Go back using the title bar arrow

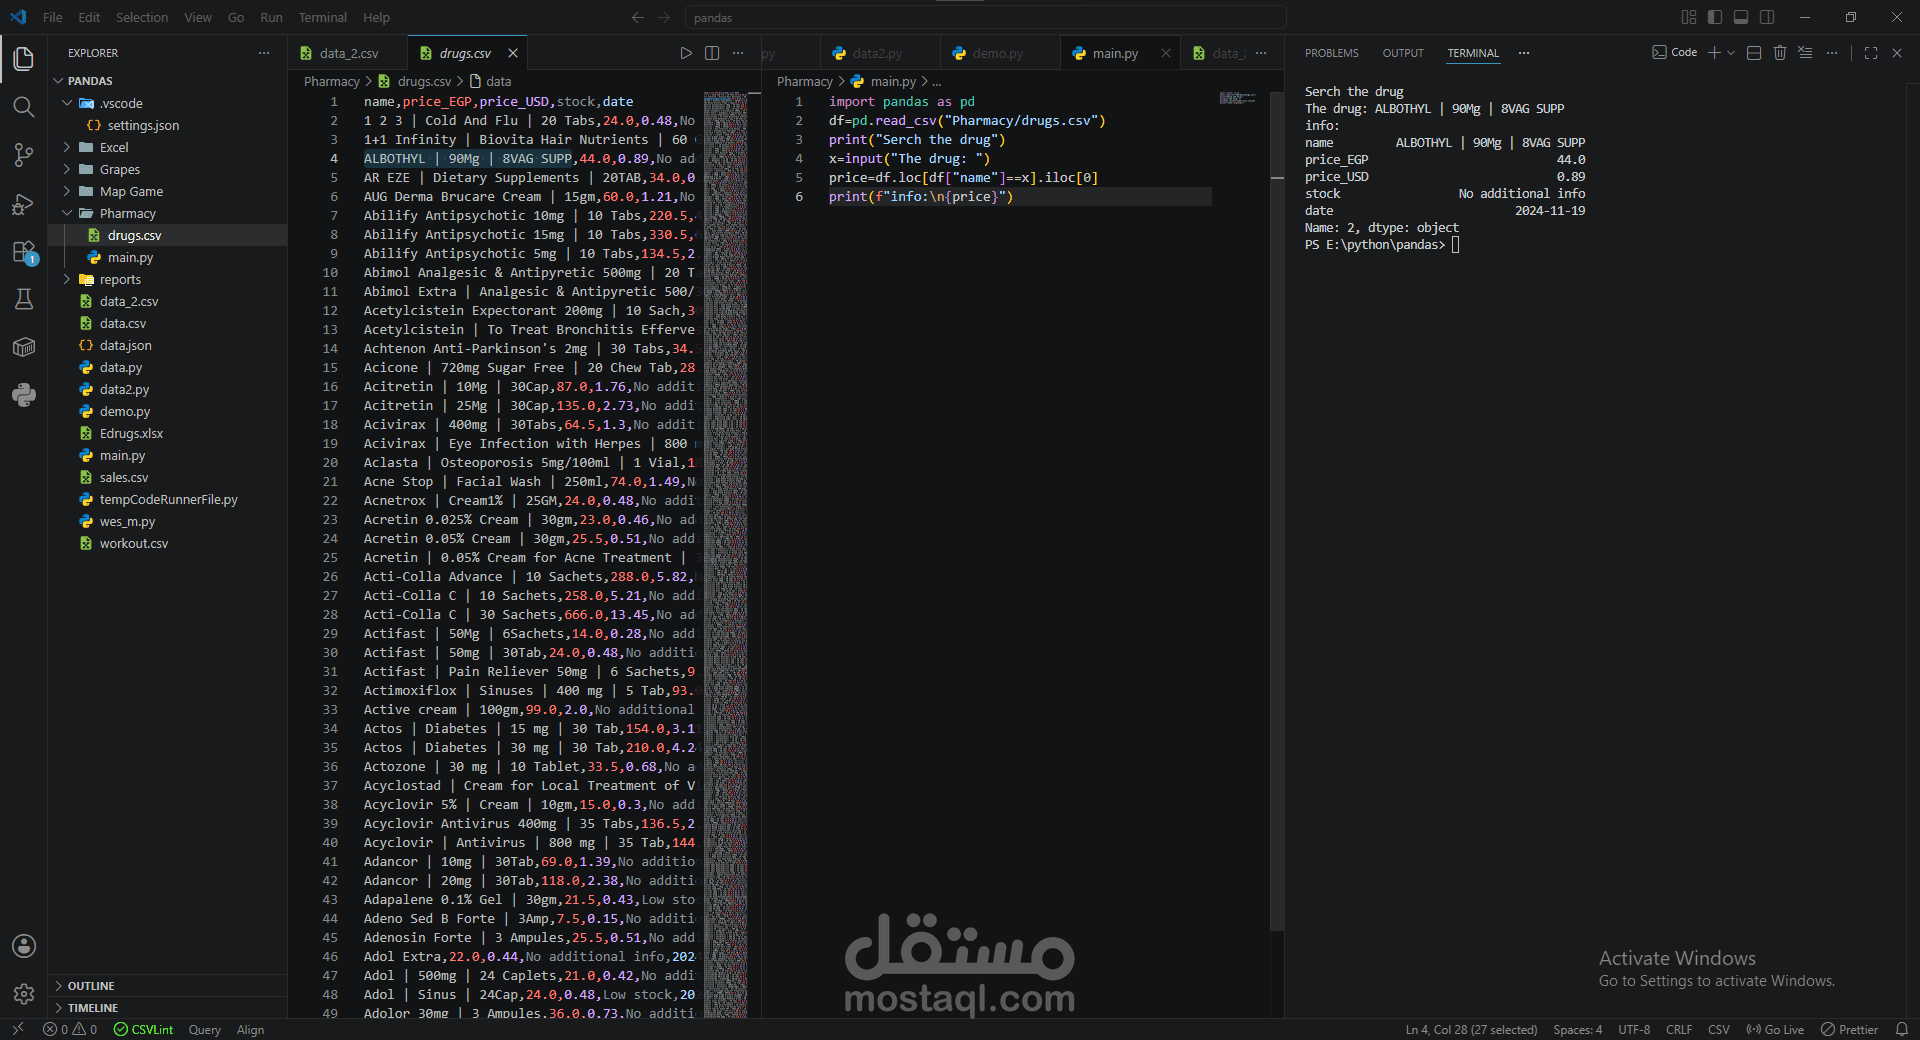(x=638, y=17)
